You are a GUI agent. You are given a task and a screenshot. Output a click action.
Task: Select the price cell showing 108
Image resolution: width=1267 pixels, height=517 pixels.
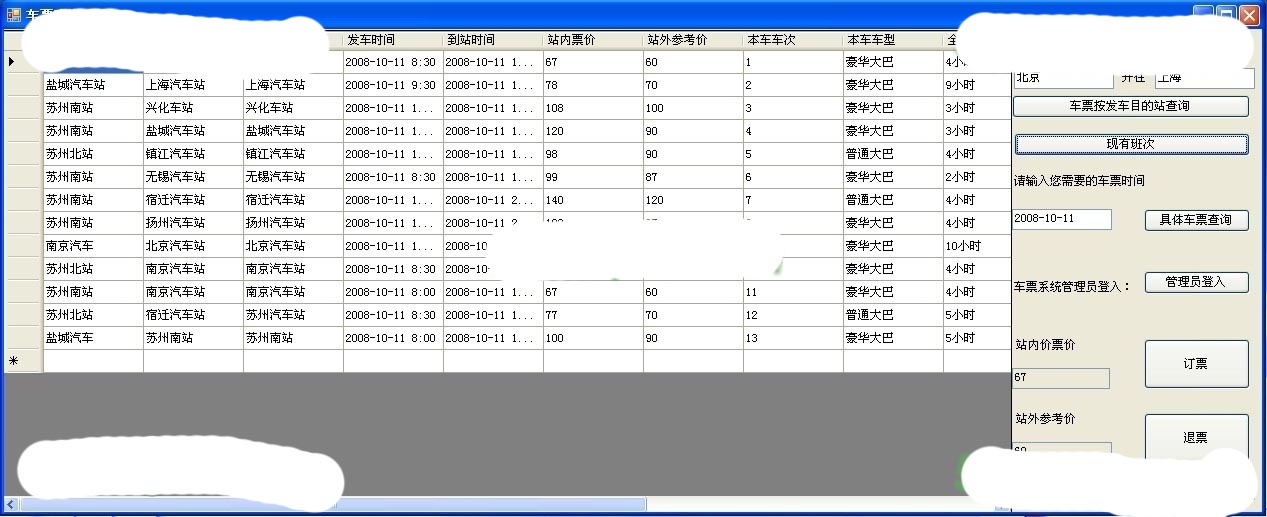click(x=593, y=108)
